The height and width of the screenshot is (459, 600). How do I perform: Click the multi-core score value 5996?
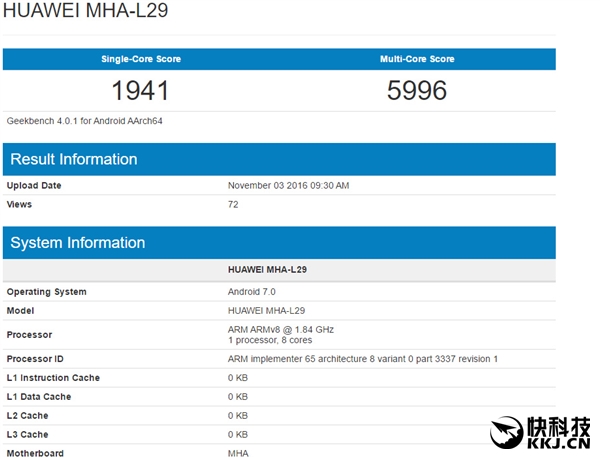click(417, 91)
